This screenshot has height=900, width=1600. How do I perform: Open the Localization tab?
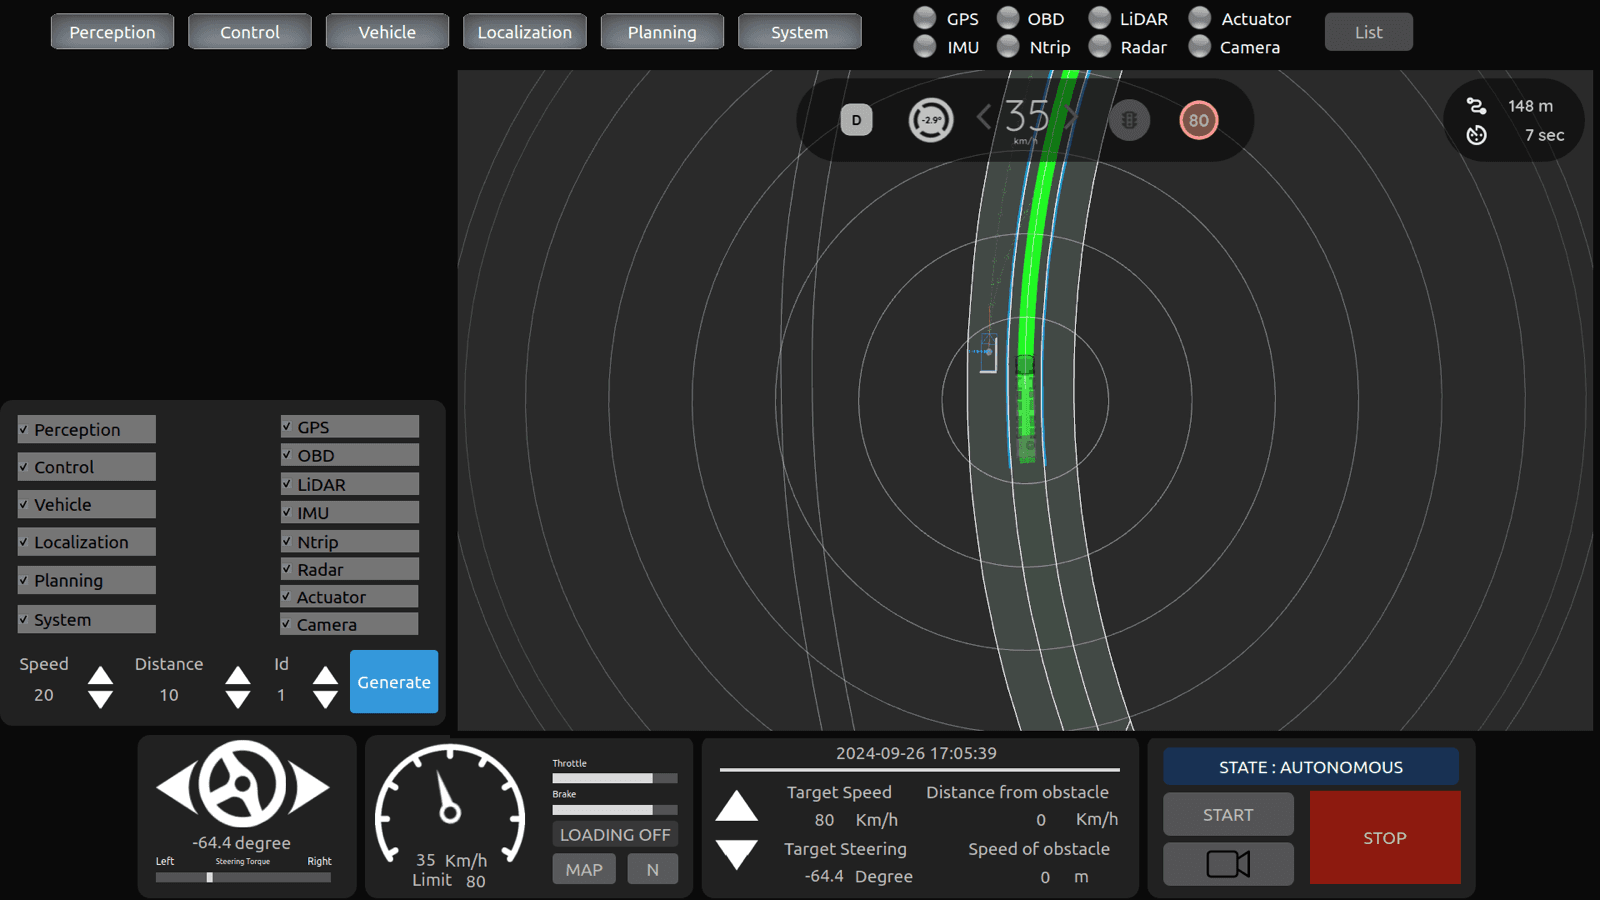pyautogui.click(x=524, y=32)
